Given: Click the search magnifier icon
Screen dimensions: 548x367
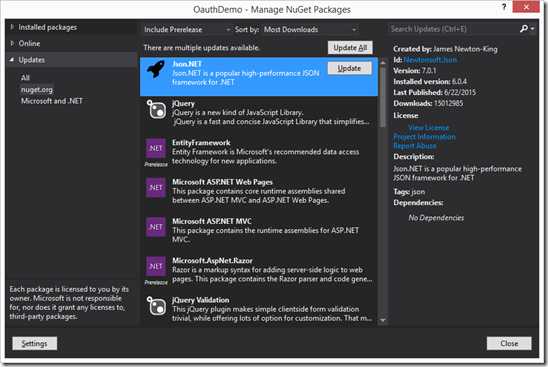Looking at the screenshot, I should click(523, 29).
